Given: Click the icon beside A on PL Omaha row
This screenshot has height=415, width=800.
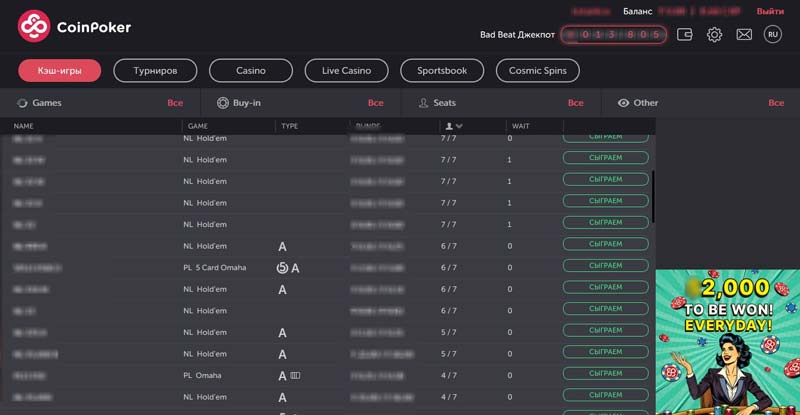Looking at the screenshot, I should click(x=295, y=376).
